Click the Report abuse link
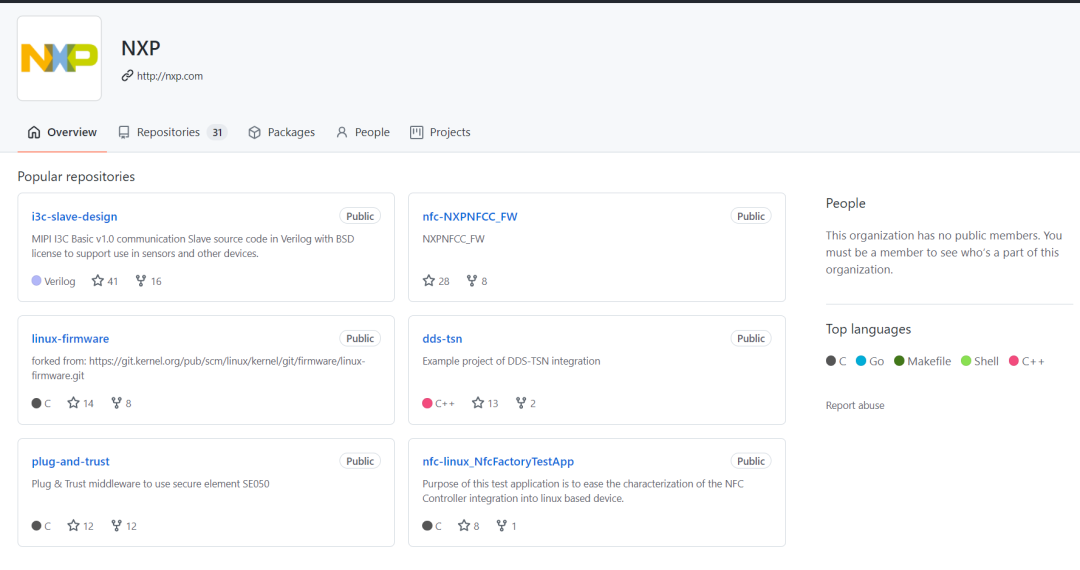The width and height of the screenshot is (1080, 570). pos(855,405)
